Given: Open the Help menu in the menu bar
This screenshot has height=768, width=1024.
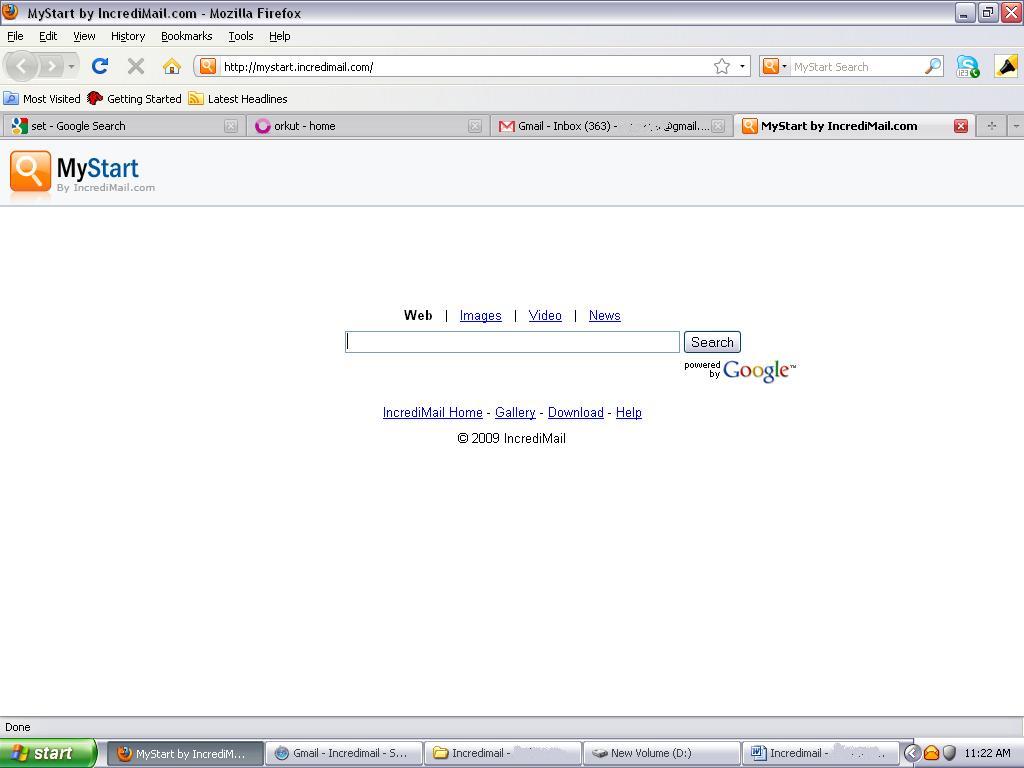Looking at the screenshot, I should [x=280, y=36].
